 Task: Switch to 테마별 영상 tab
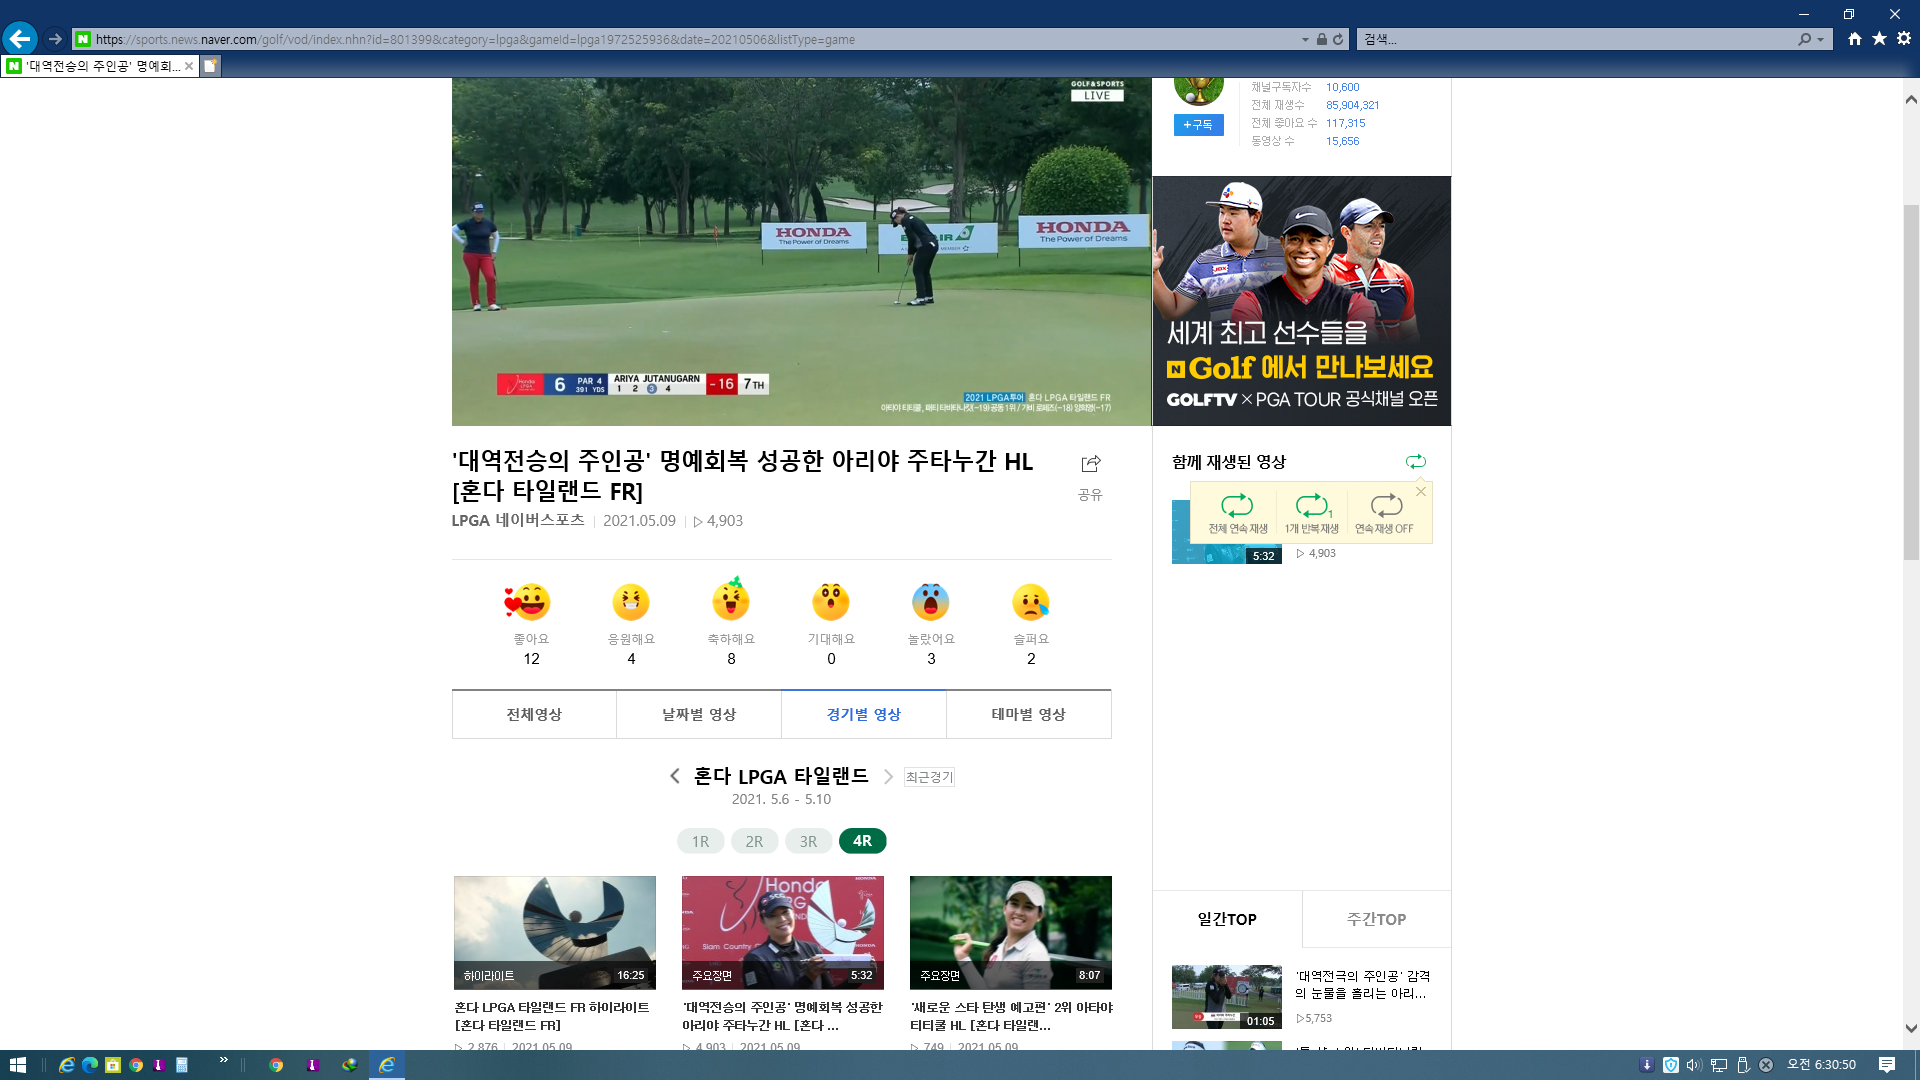1029,714
